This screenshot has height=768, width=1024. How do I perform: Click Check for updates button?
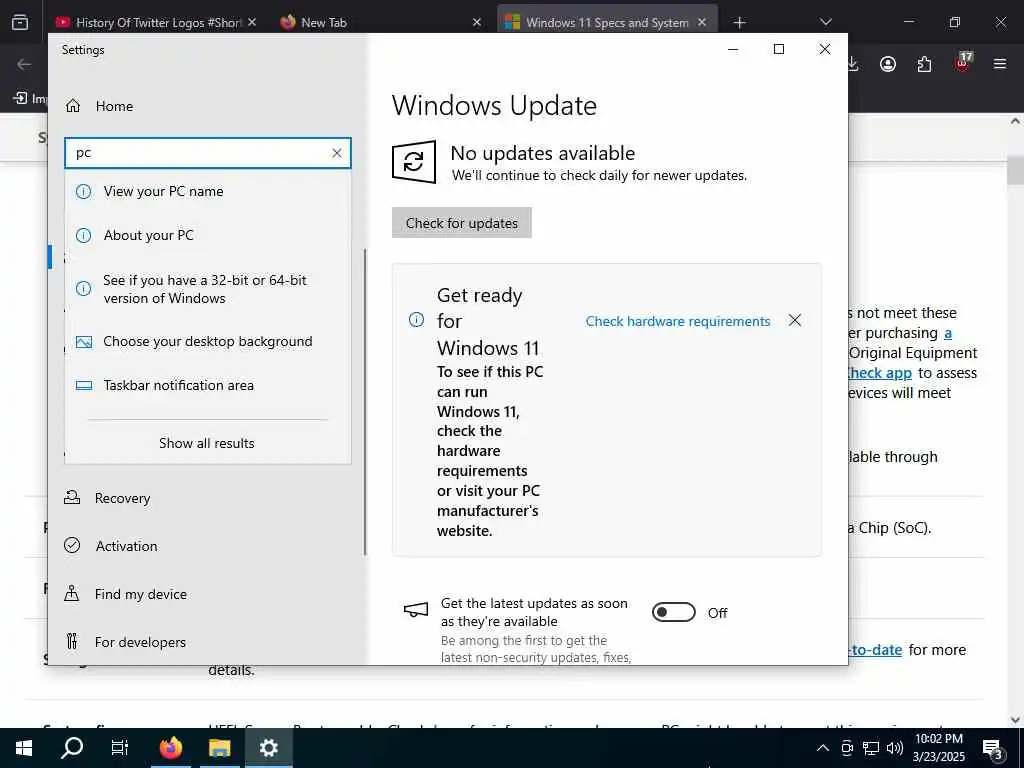pos(462,223)
